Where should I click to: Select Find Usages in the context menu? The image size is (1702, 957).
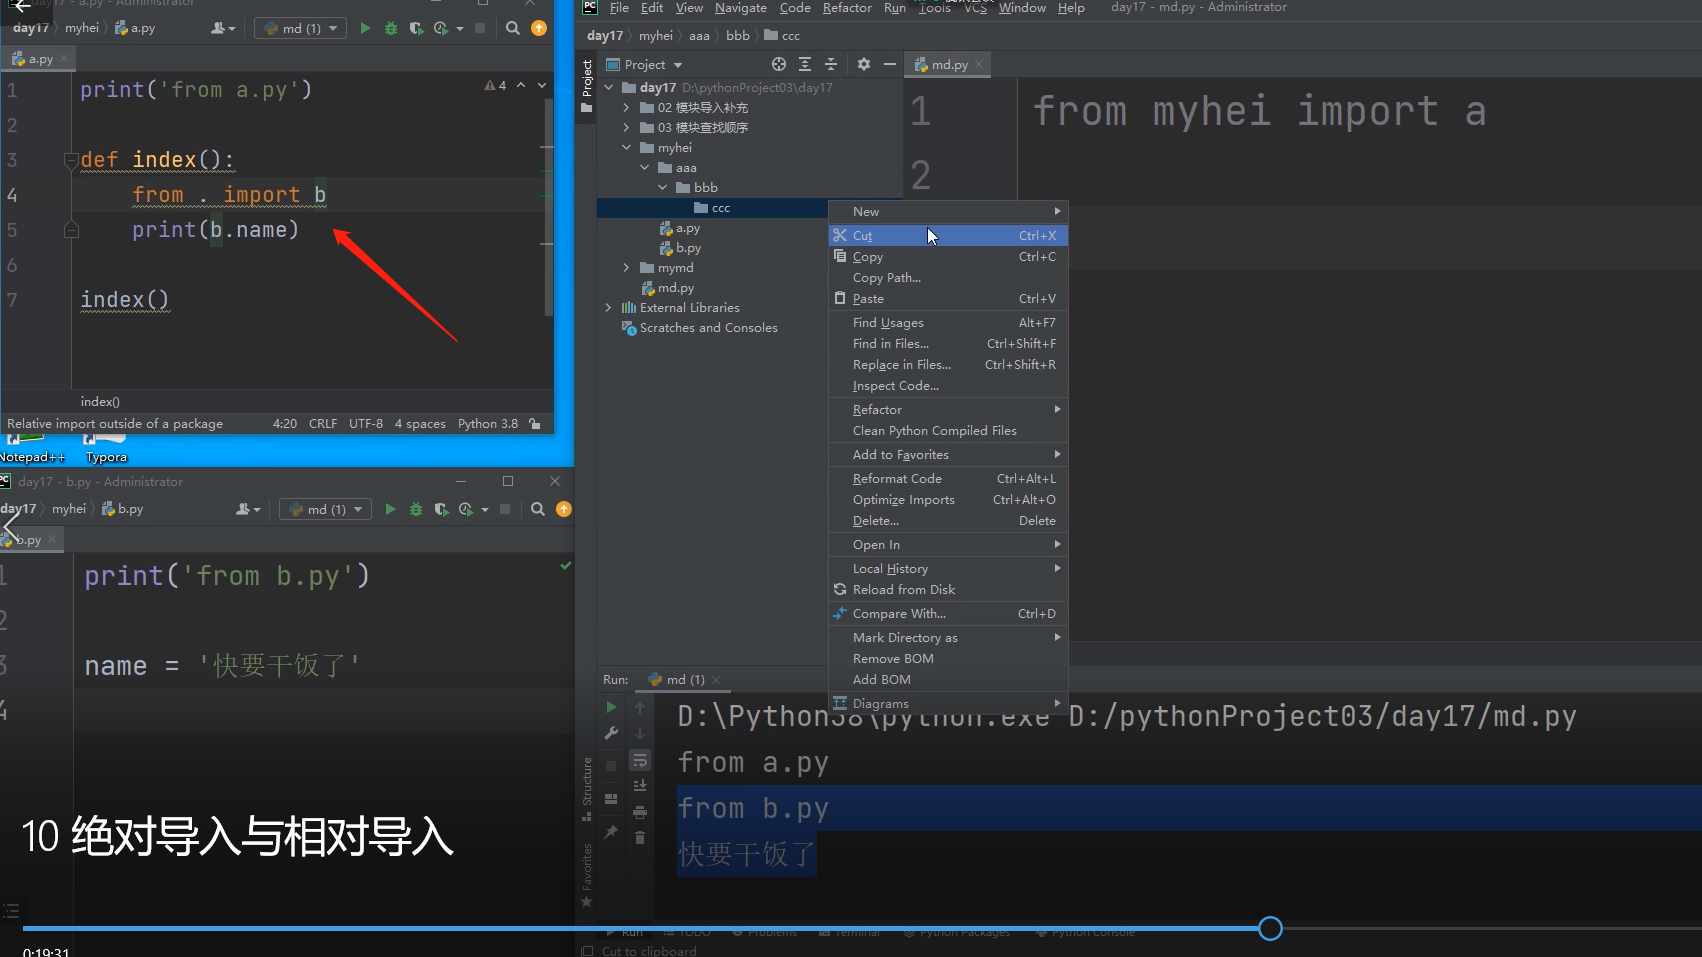point(948,323)
